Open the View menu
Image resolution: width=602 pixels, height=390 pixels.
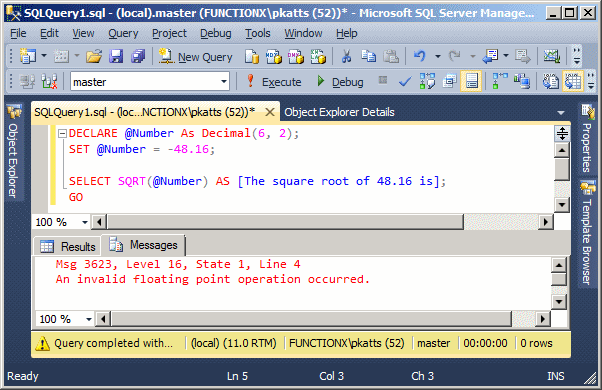click(x=83, y=34)
